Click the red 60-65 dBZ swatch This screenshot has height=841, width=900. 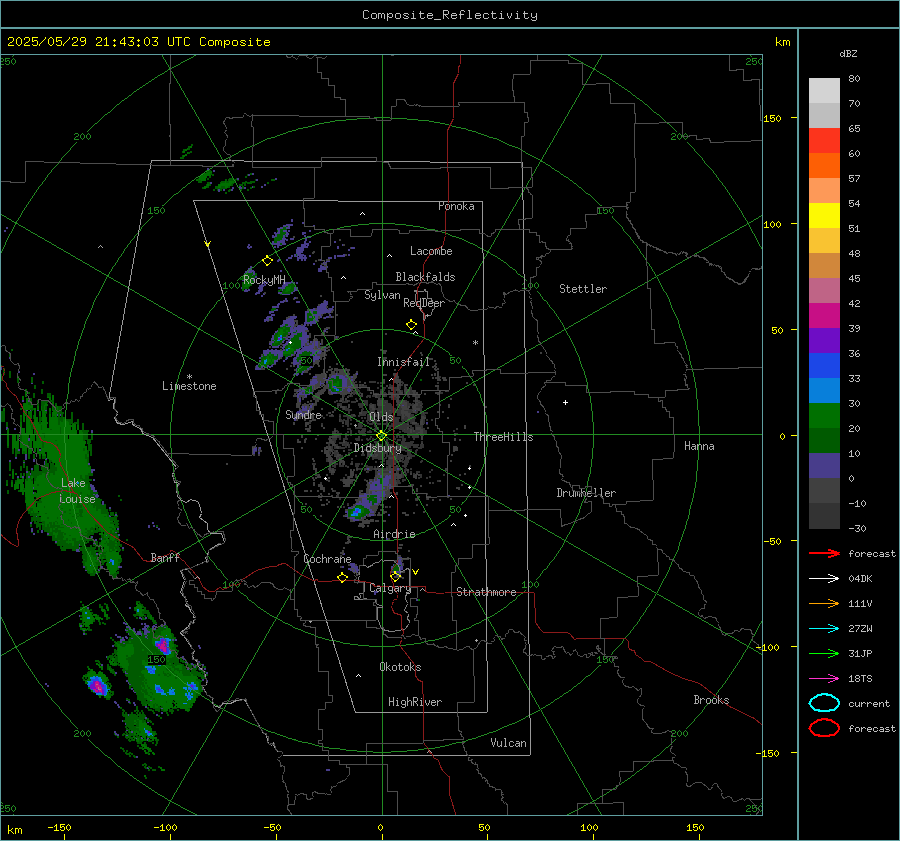pos(824,140)
